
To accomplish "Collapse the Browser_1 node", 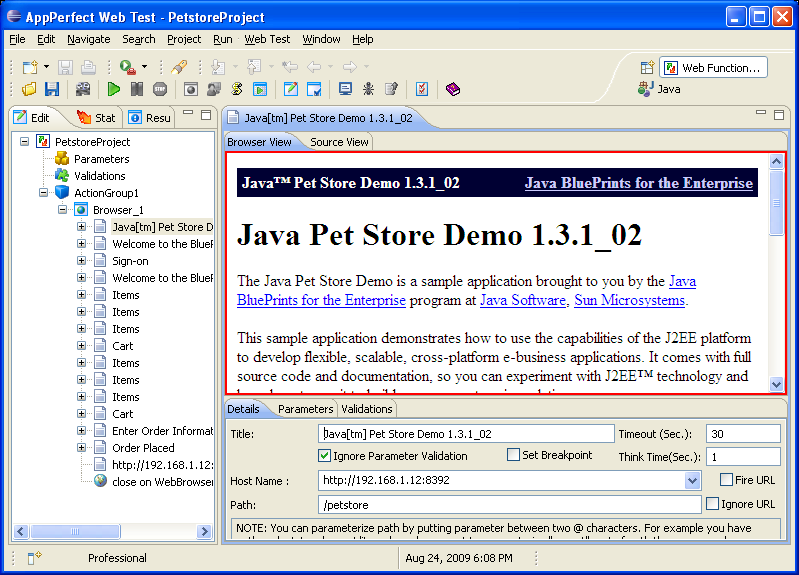I will click(62, 210).
